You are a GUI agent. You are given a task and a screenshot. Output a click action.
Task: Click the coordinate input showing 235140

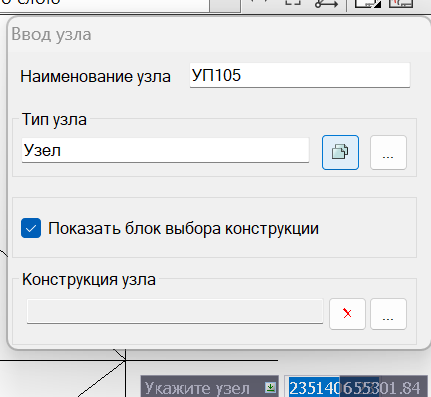pyautogui.click(x=314, y=388)
